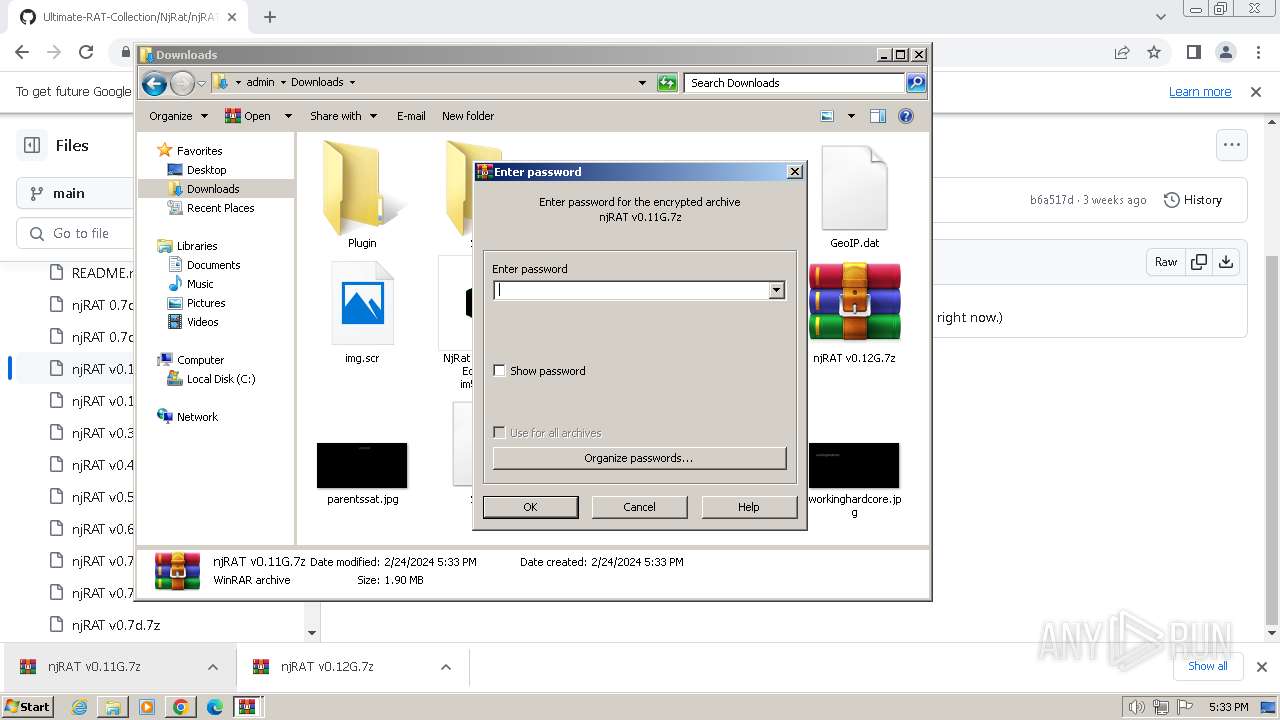Open Documents library in navigation pane

(x=213, y=265)
